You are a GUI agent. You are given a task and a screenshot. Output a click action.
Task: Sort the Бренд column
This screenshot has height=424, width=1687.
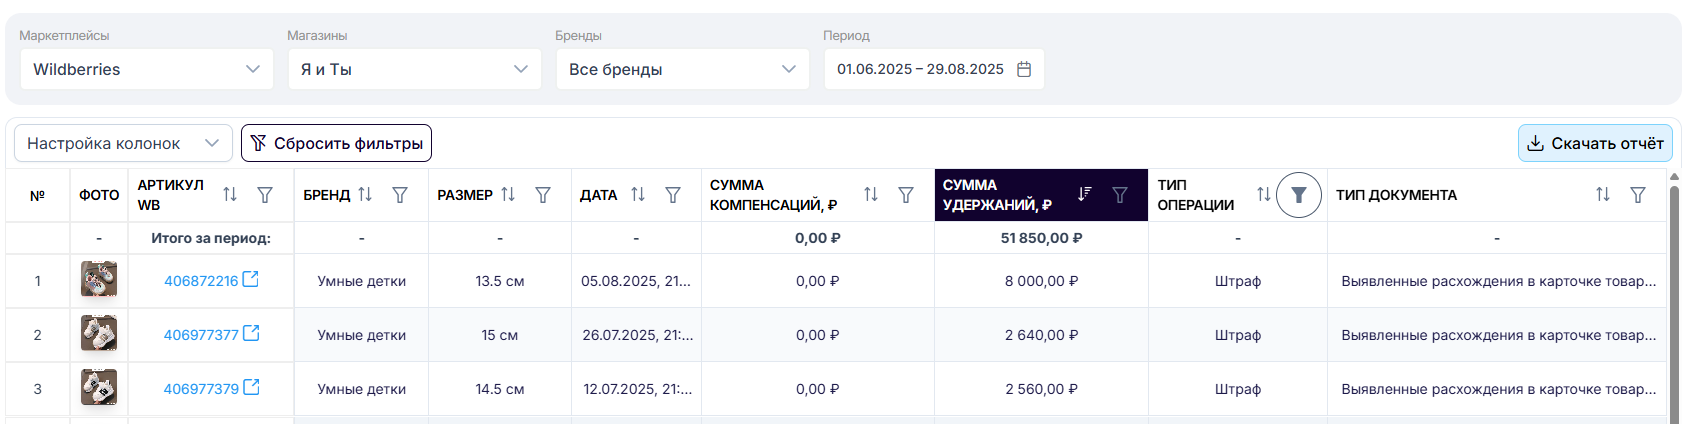click(x=365, y=195)
